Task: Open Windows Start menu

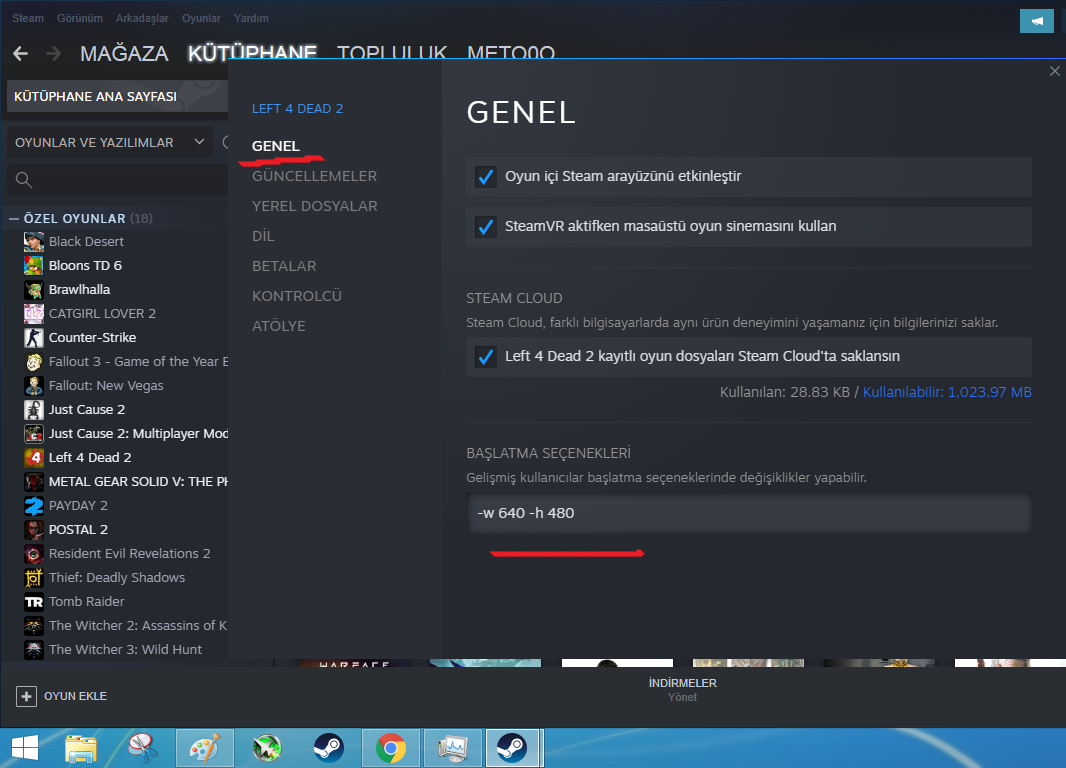Action: pyautogui.click(x=24, y=748)
